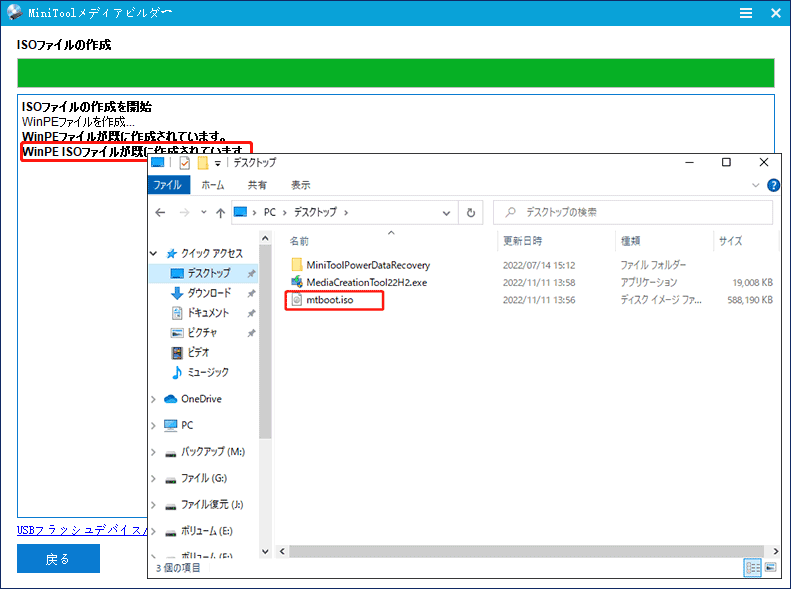Screen dimensions: 791x589
Task: Click PC in the address breadcrumb
Action: coord(270,212)
